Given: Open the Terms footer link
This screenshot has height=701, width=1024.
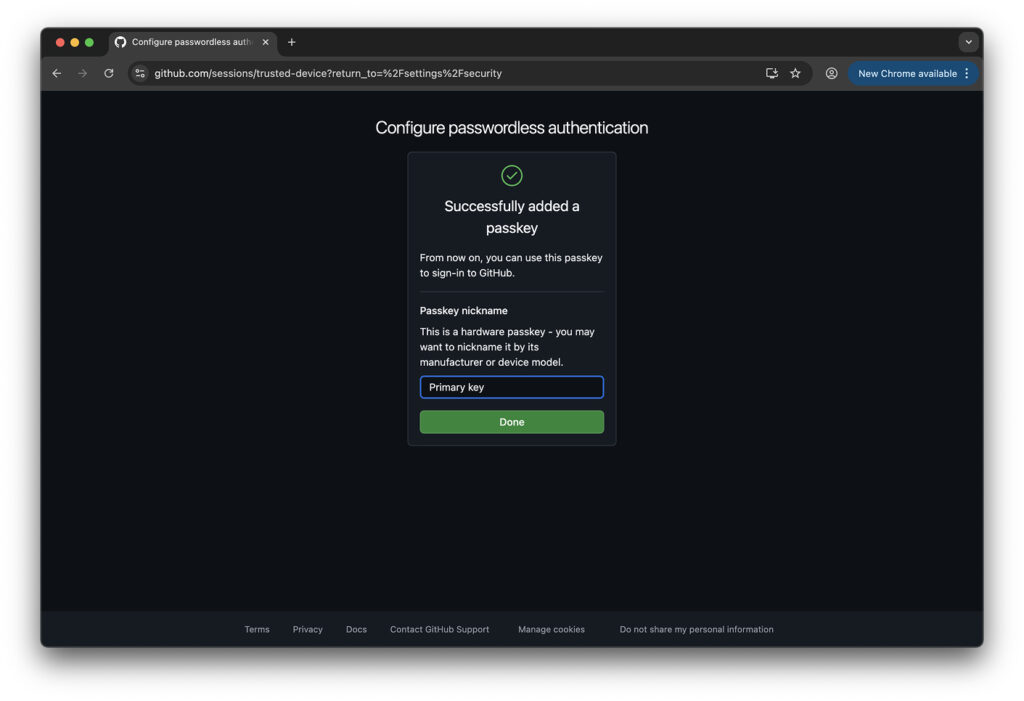Looking at the screenshot, I should tap(257, 629).
